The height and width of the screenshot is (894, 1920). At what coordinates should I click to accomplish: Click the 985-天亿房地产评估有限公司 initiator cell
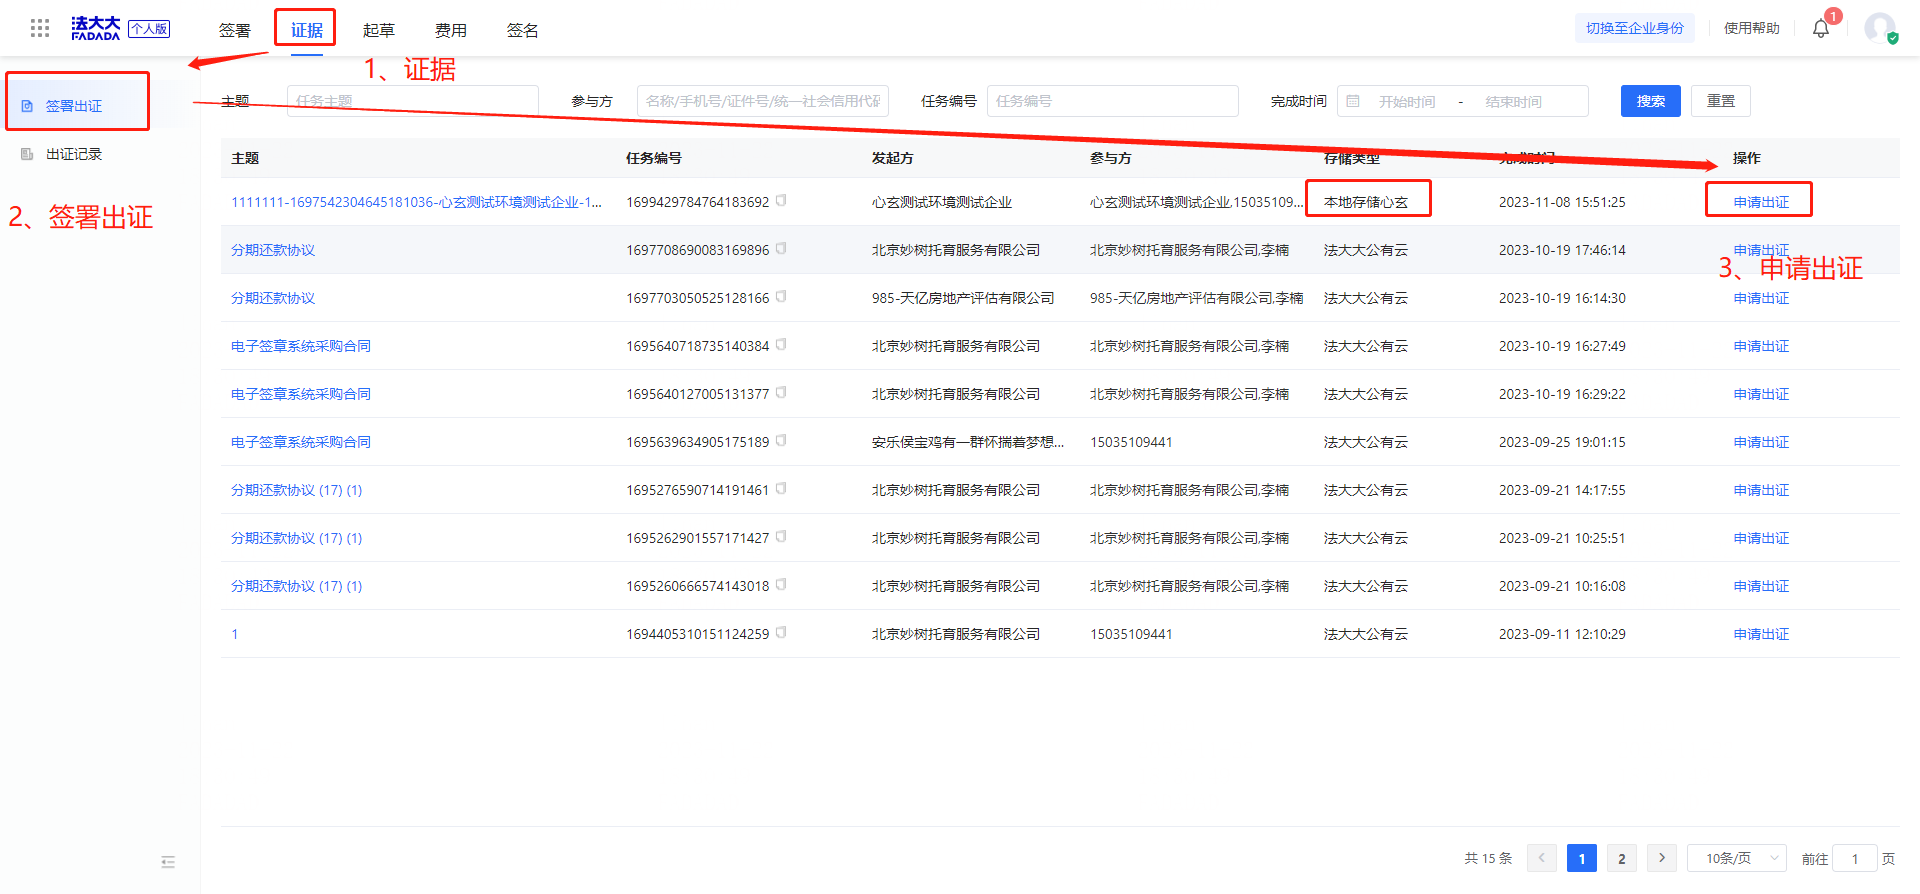click(x=963, y=298)
